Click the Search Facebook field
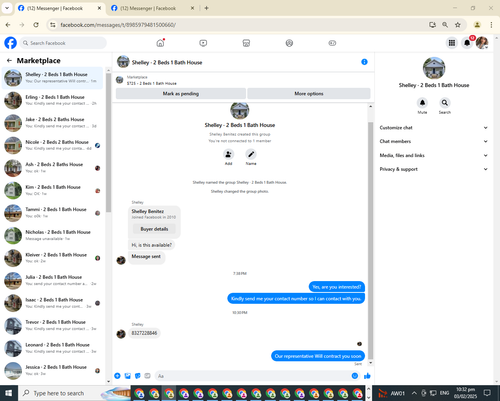The image size is (500, 401). (x=63, y=43)
